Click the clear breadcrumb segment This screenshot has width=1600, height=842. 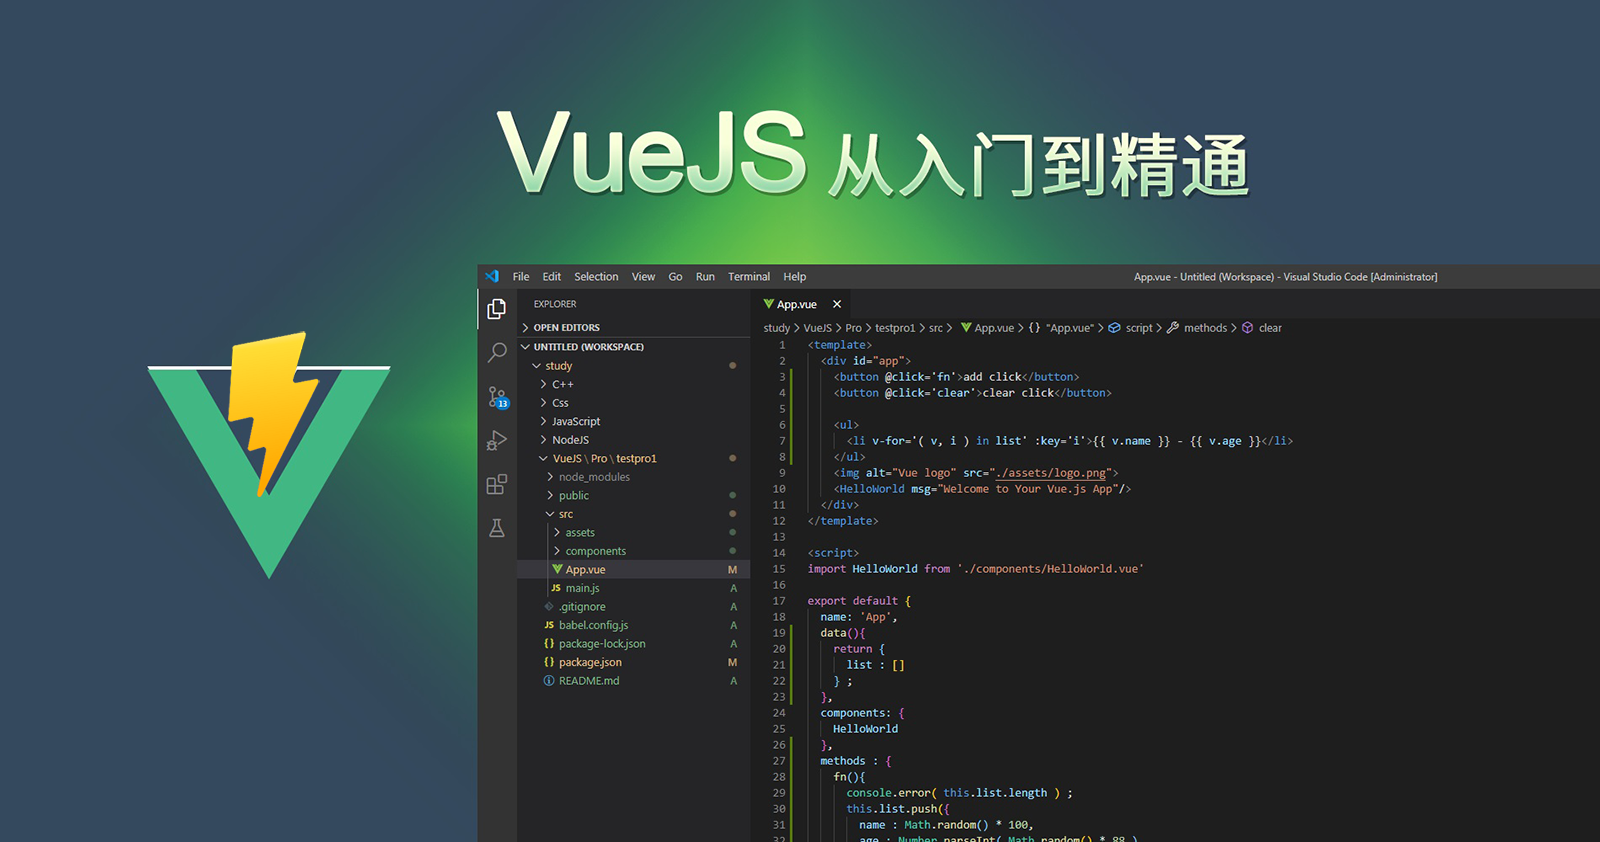[x=1270, y=328]
